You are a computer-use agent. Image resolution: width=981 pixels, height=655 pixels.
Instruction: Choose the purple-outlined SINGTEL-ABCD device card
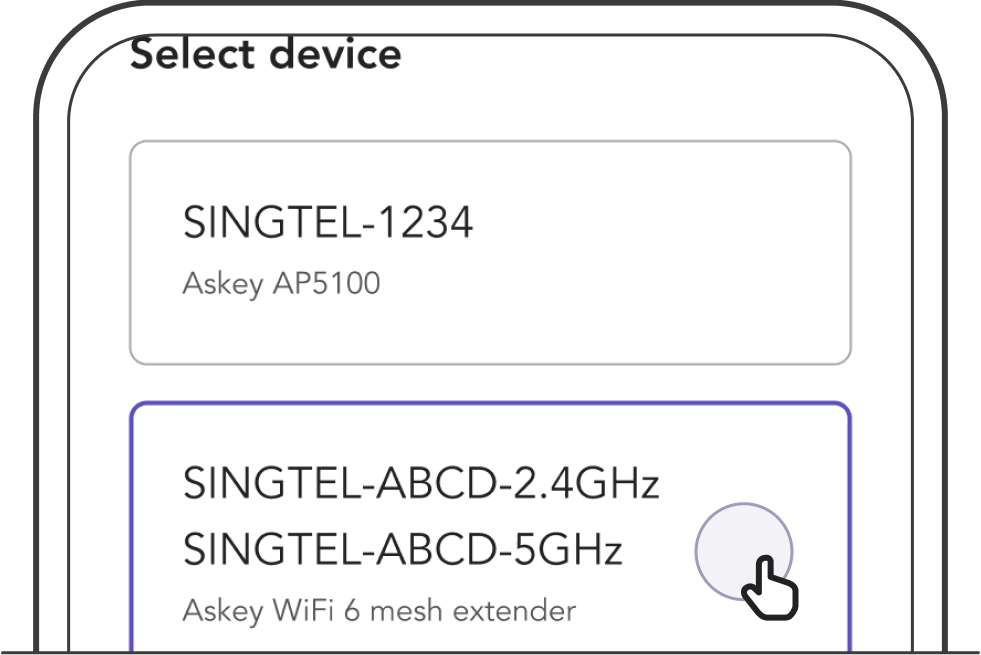[490, 528]
